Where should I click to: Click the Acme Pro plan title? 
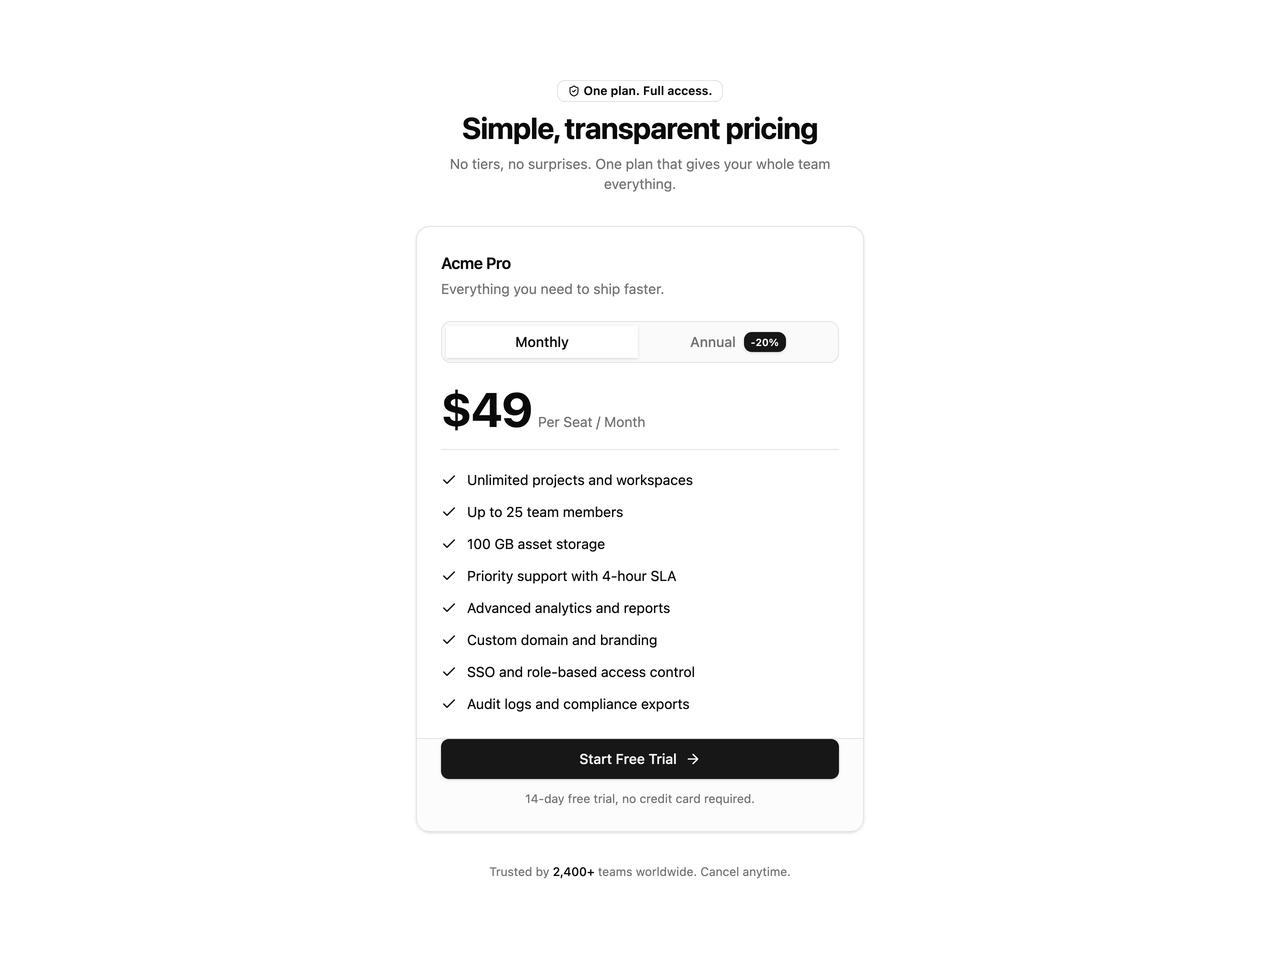(476, 263)
